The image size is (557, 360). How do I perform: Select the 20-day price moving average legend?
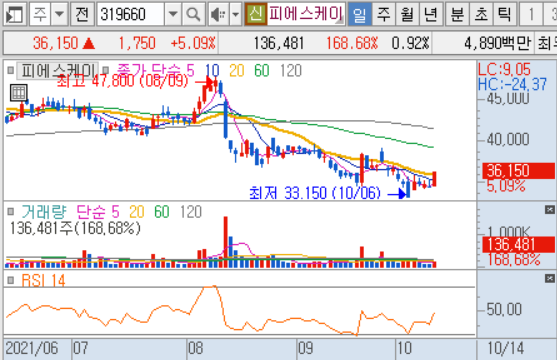click(x=237, y=70)
